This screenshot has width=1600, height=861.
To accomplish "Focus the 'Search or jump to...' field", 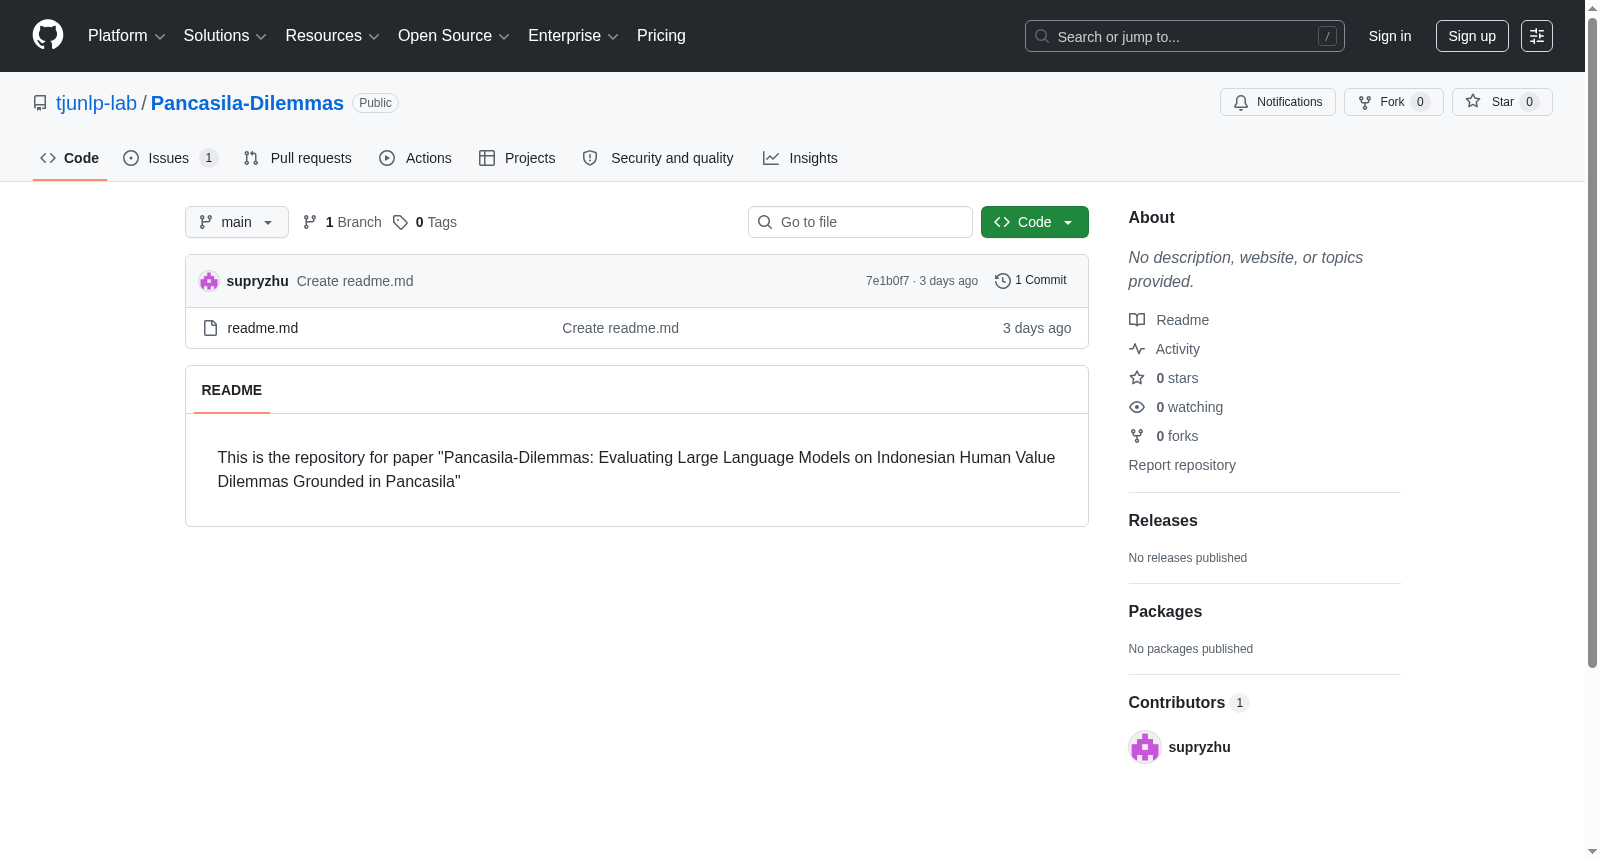I will (1185, 36).
